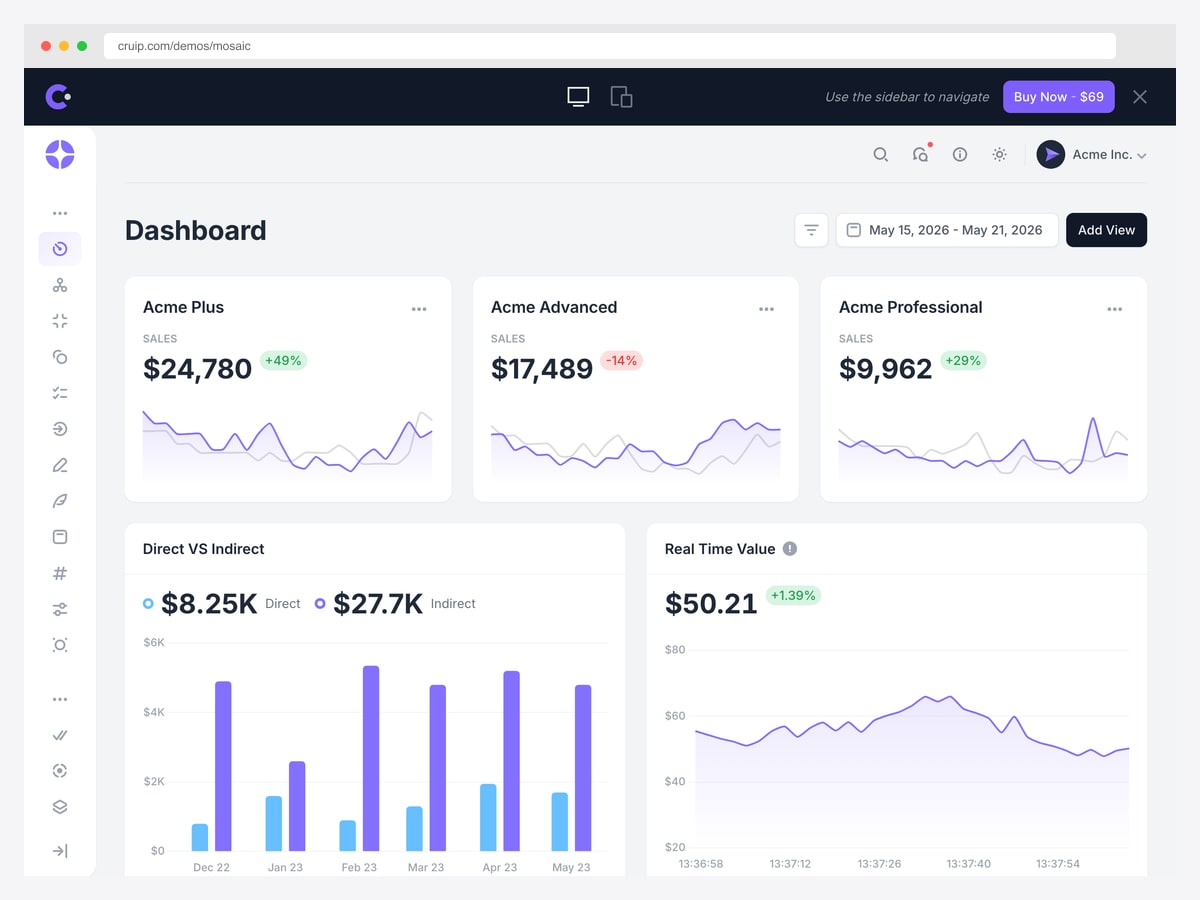The width and height of the screenshot is (1200, 900).
Task: Click the $27.7K Indirect total
Action: click(378, 604)
